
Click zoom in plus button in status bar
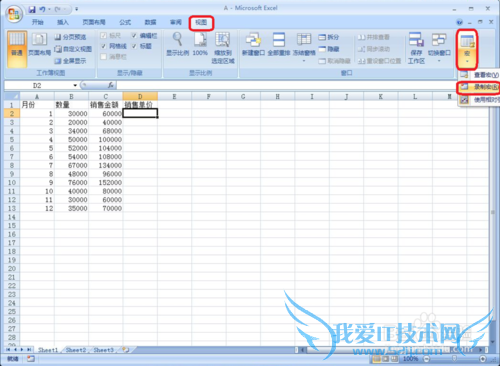tap(482, 359)
